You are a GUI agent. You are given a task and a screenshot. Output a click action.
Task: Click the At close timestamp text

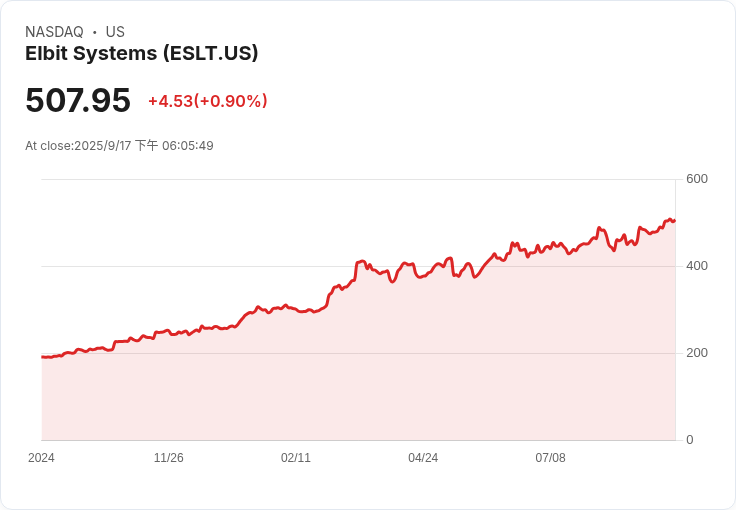pyautogui.click(x=119, y=145)
